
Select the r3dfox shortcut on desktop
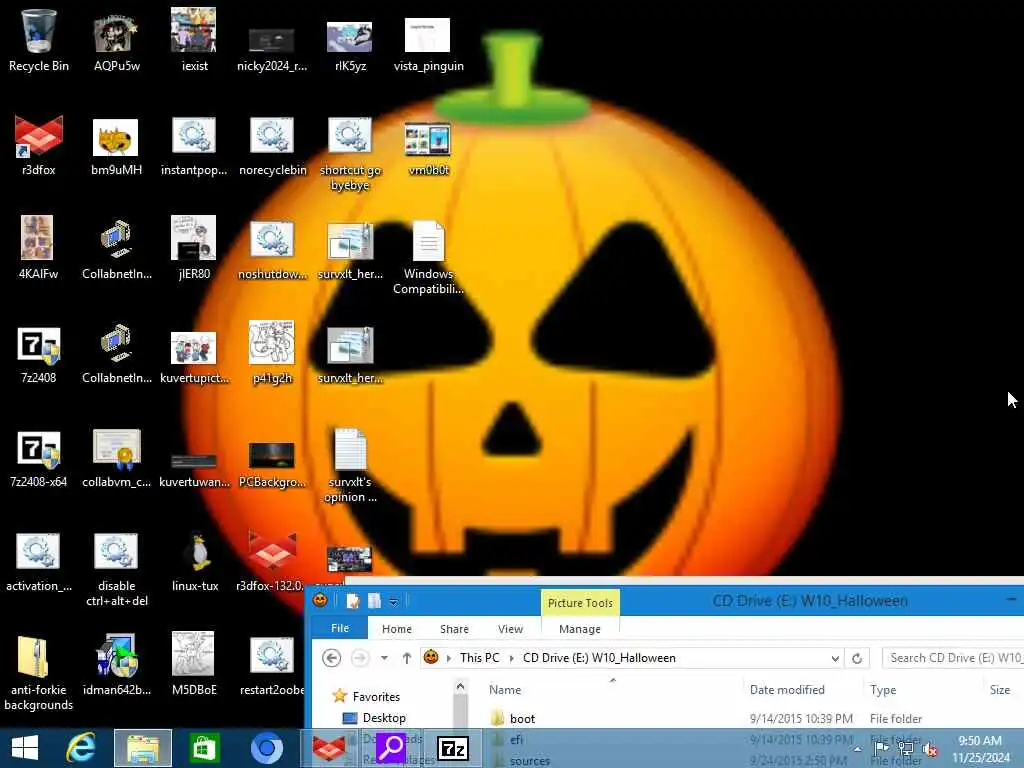(39, 145)
